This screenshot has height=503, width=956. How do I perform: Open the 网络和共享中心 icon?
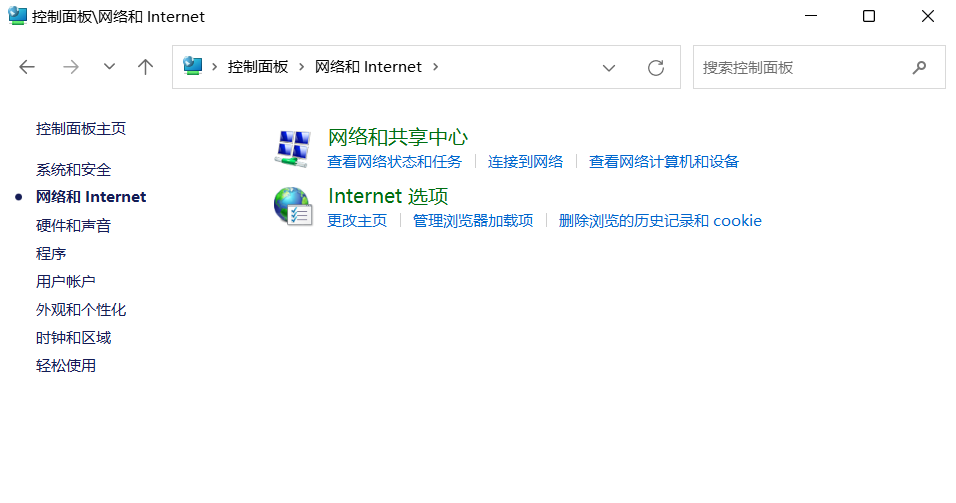point(293,148)
